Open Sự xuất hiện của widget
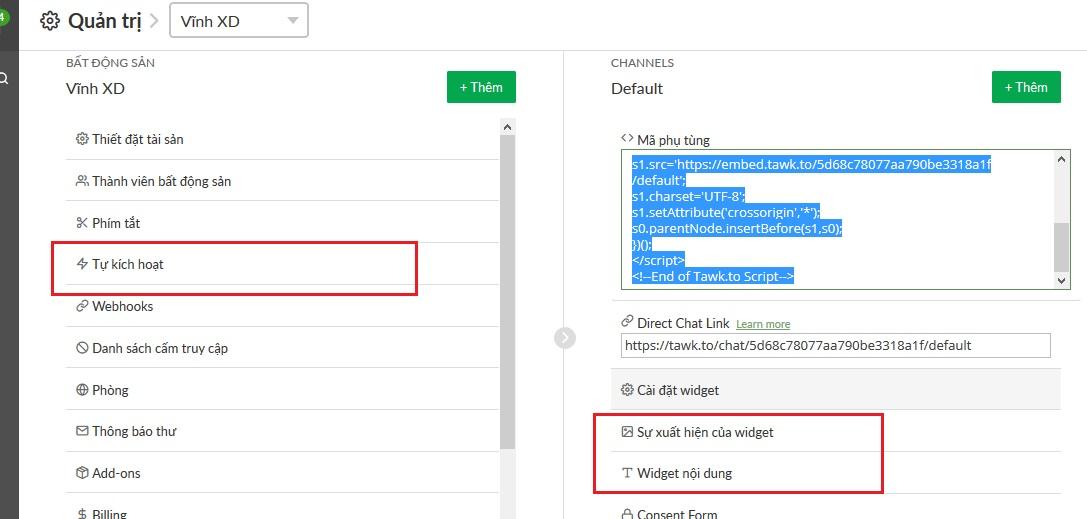The height and width of the screenshot is (519, 1087). [x=704, y=432]
